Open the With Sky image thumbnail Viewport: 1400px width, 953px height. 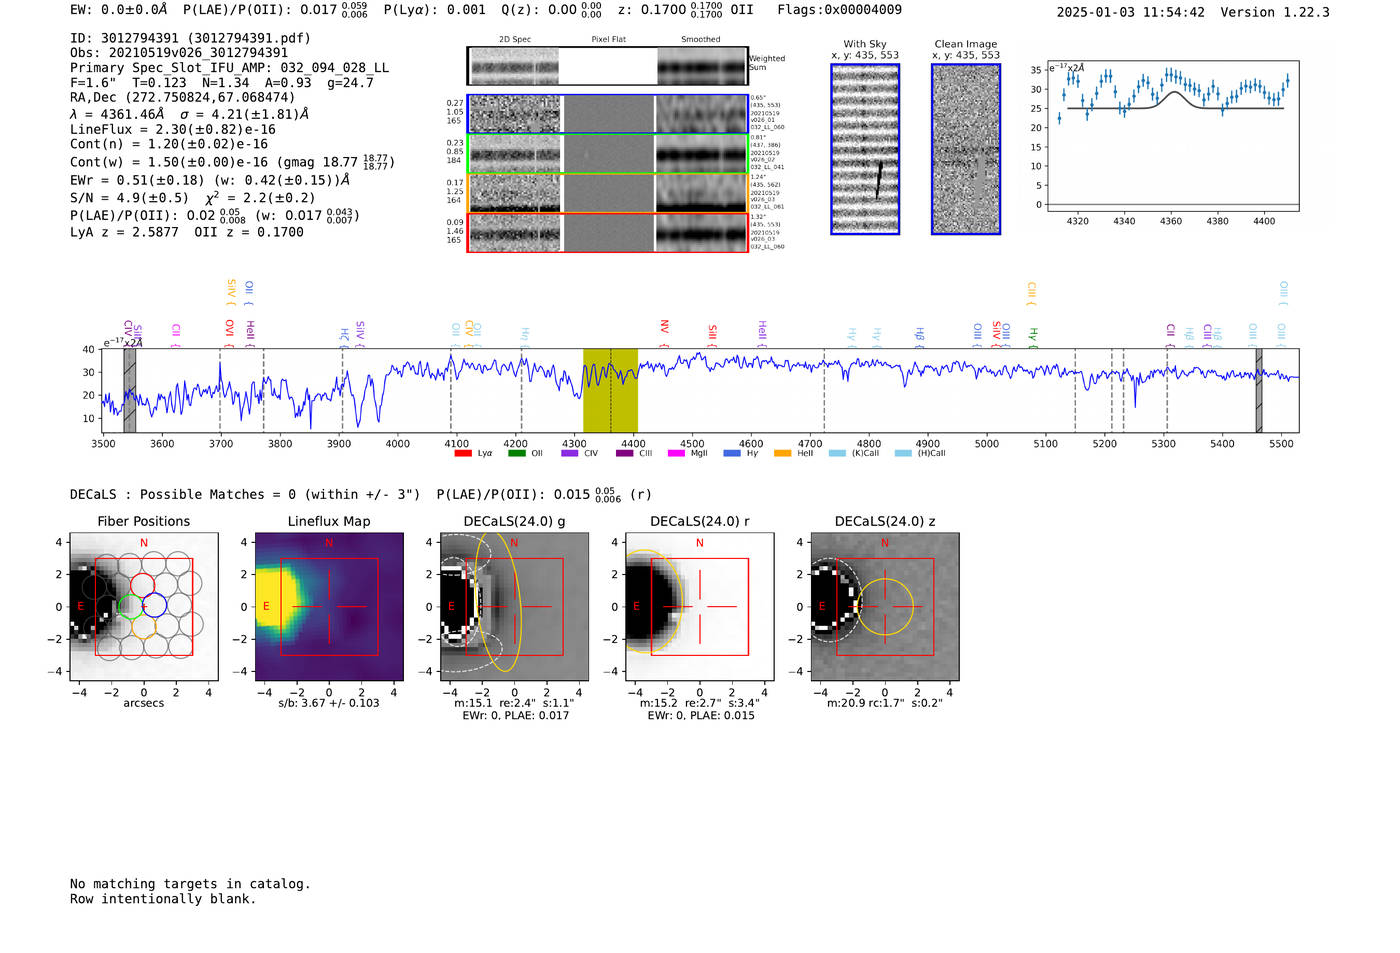pyautogui.click(x=865, y=149)
